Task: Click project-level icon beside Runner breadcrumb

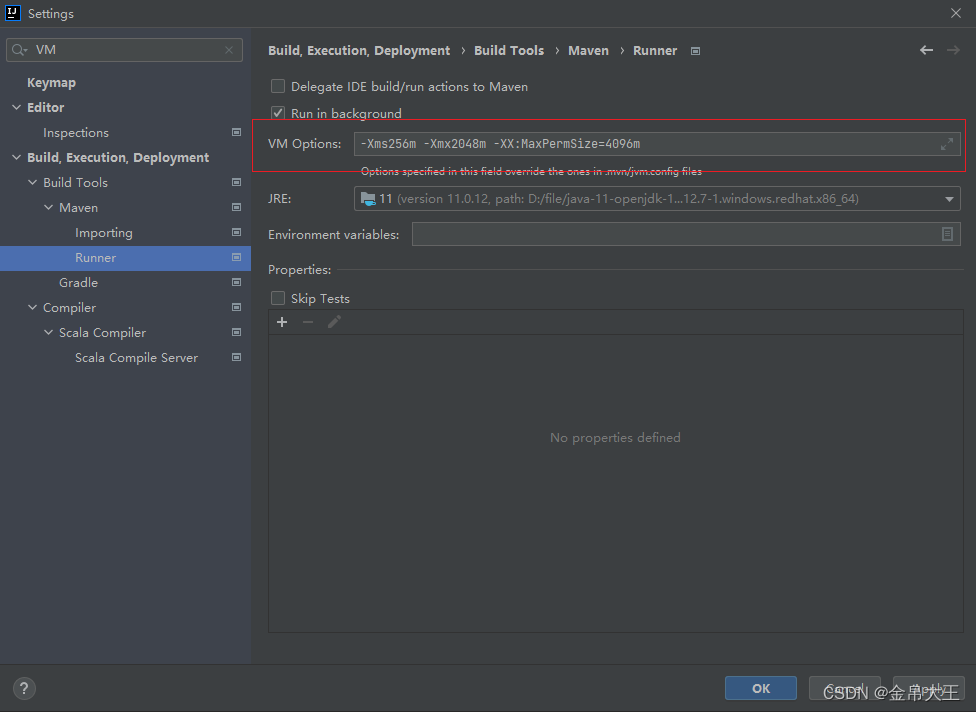Action: (x=695, y=51)
